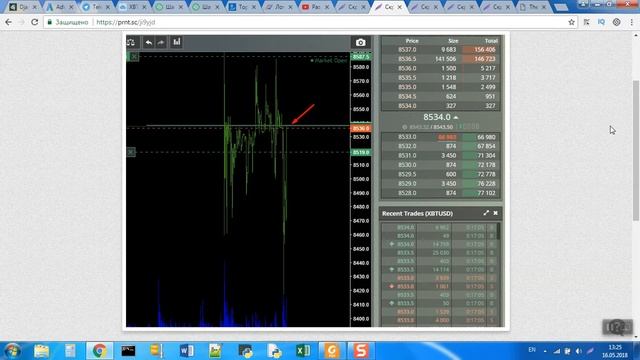Click the volume tray icon
This screenshot has height=360, width=640.
(578, 351)
